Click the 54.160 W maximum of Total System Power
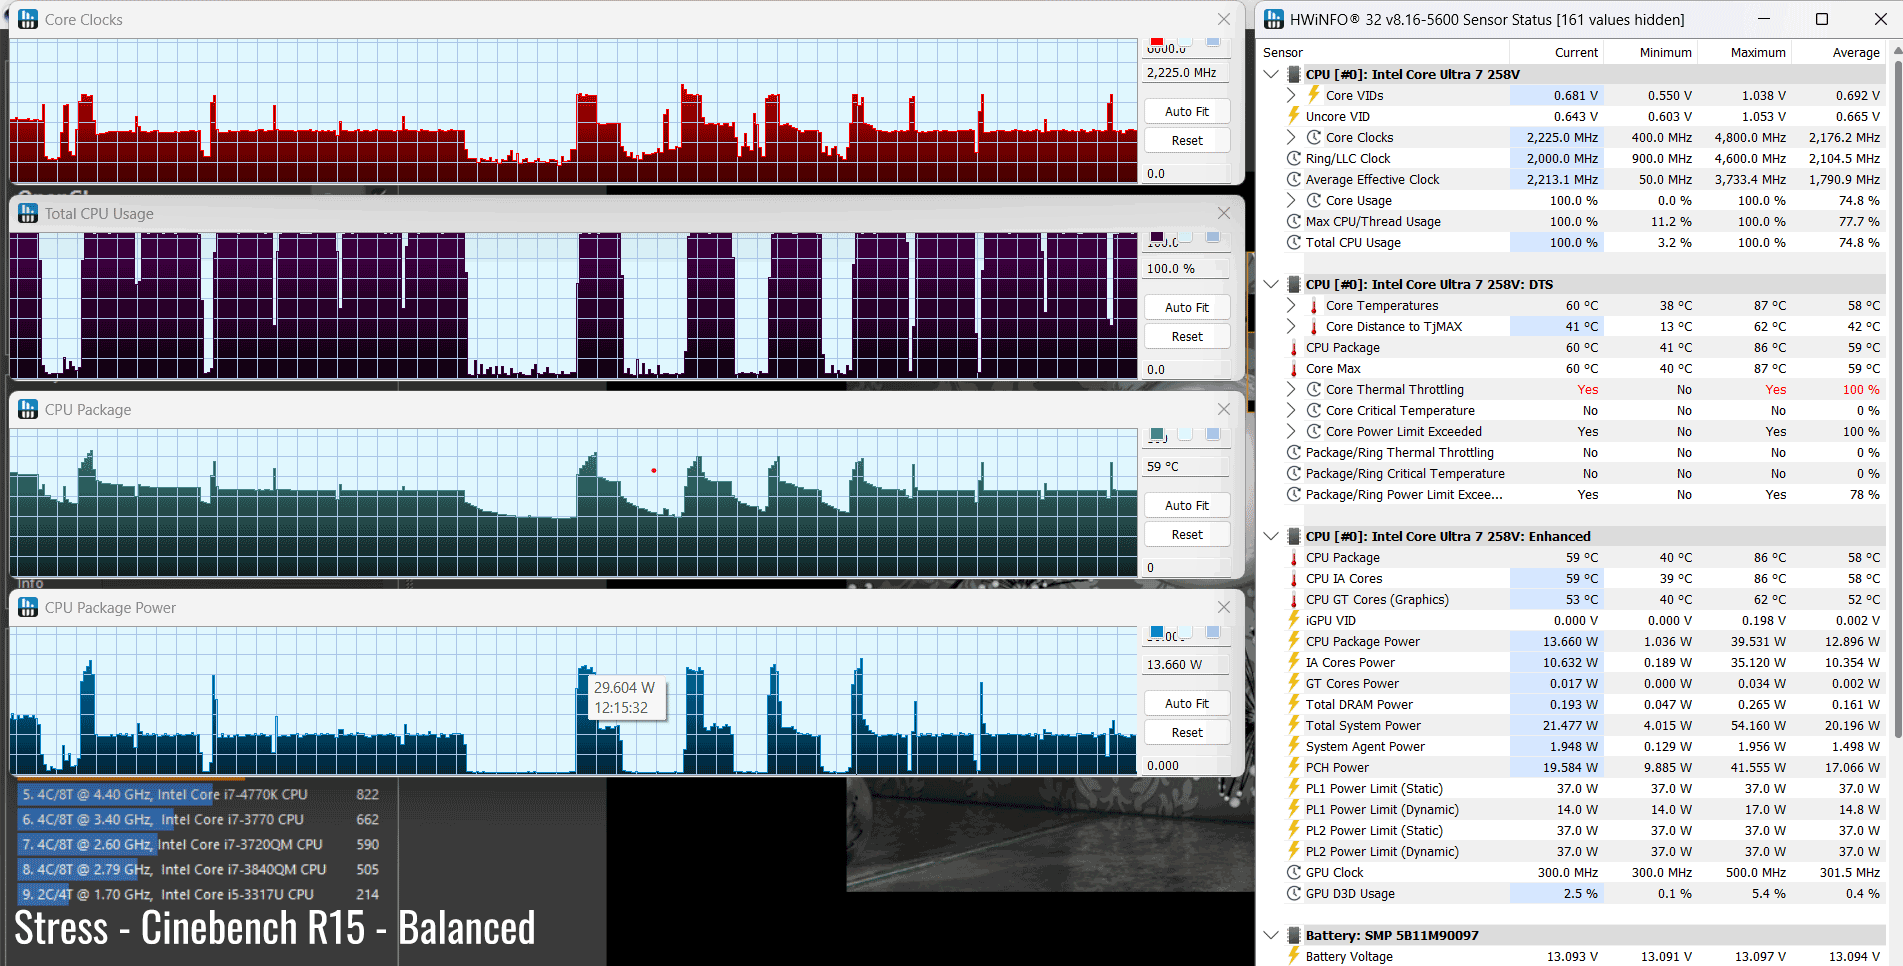1903x966 pixels. click(x=1758, y=725)
